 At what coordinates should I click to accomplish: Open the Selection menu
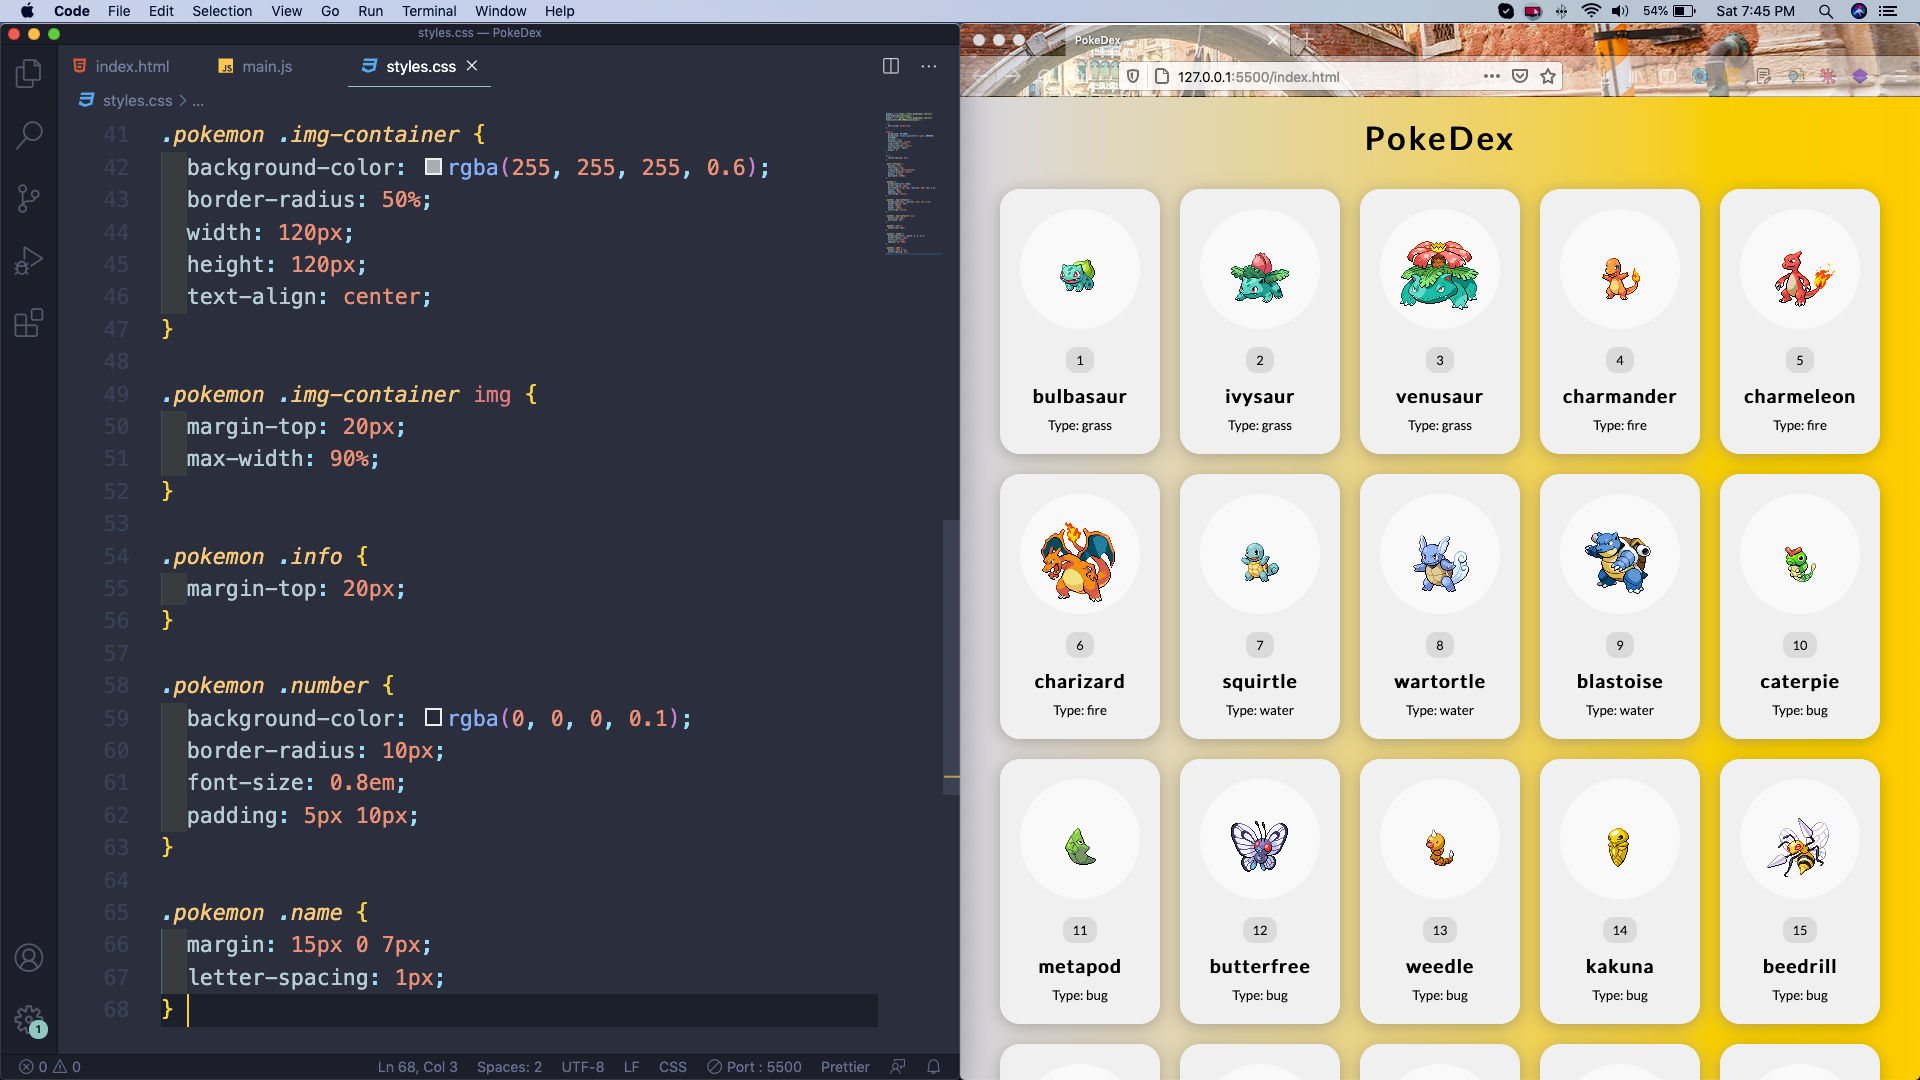tap(222, 11)
